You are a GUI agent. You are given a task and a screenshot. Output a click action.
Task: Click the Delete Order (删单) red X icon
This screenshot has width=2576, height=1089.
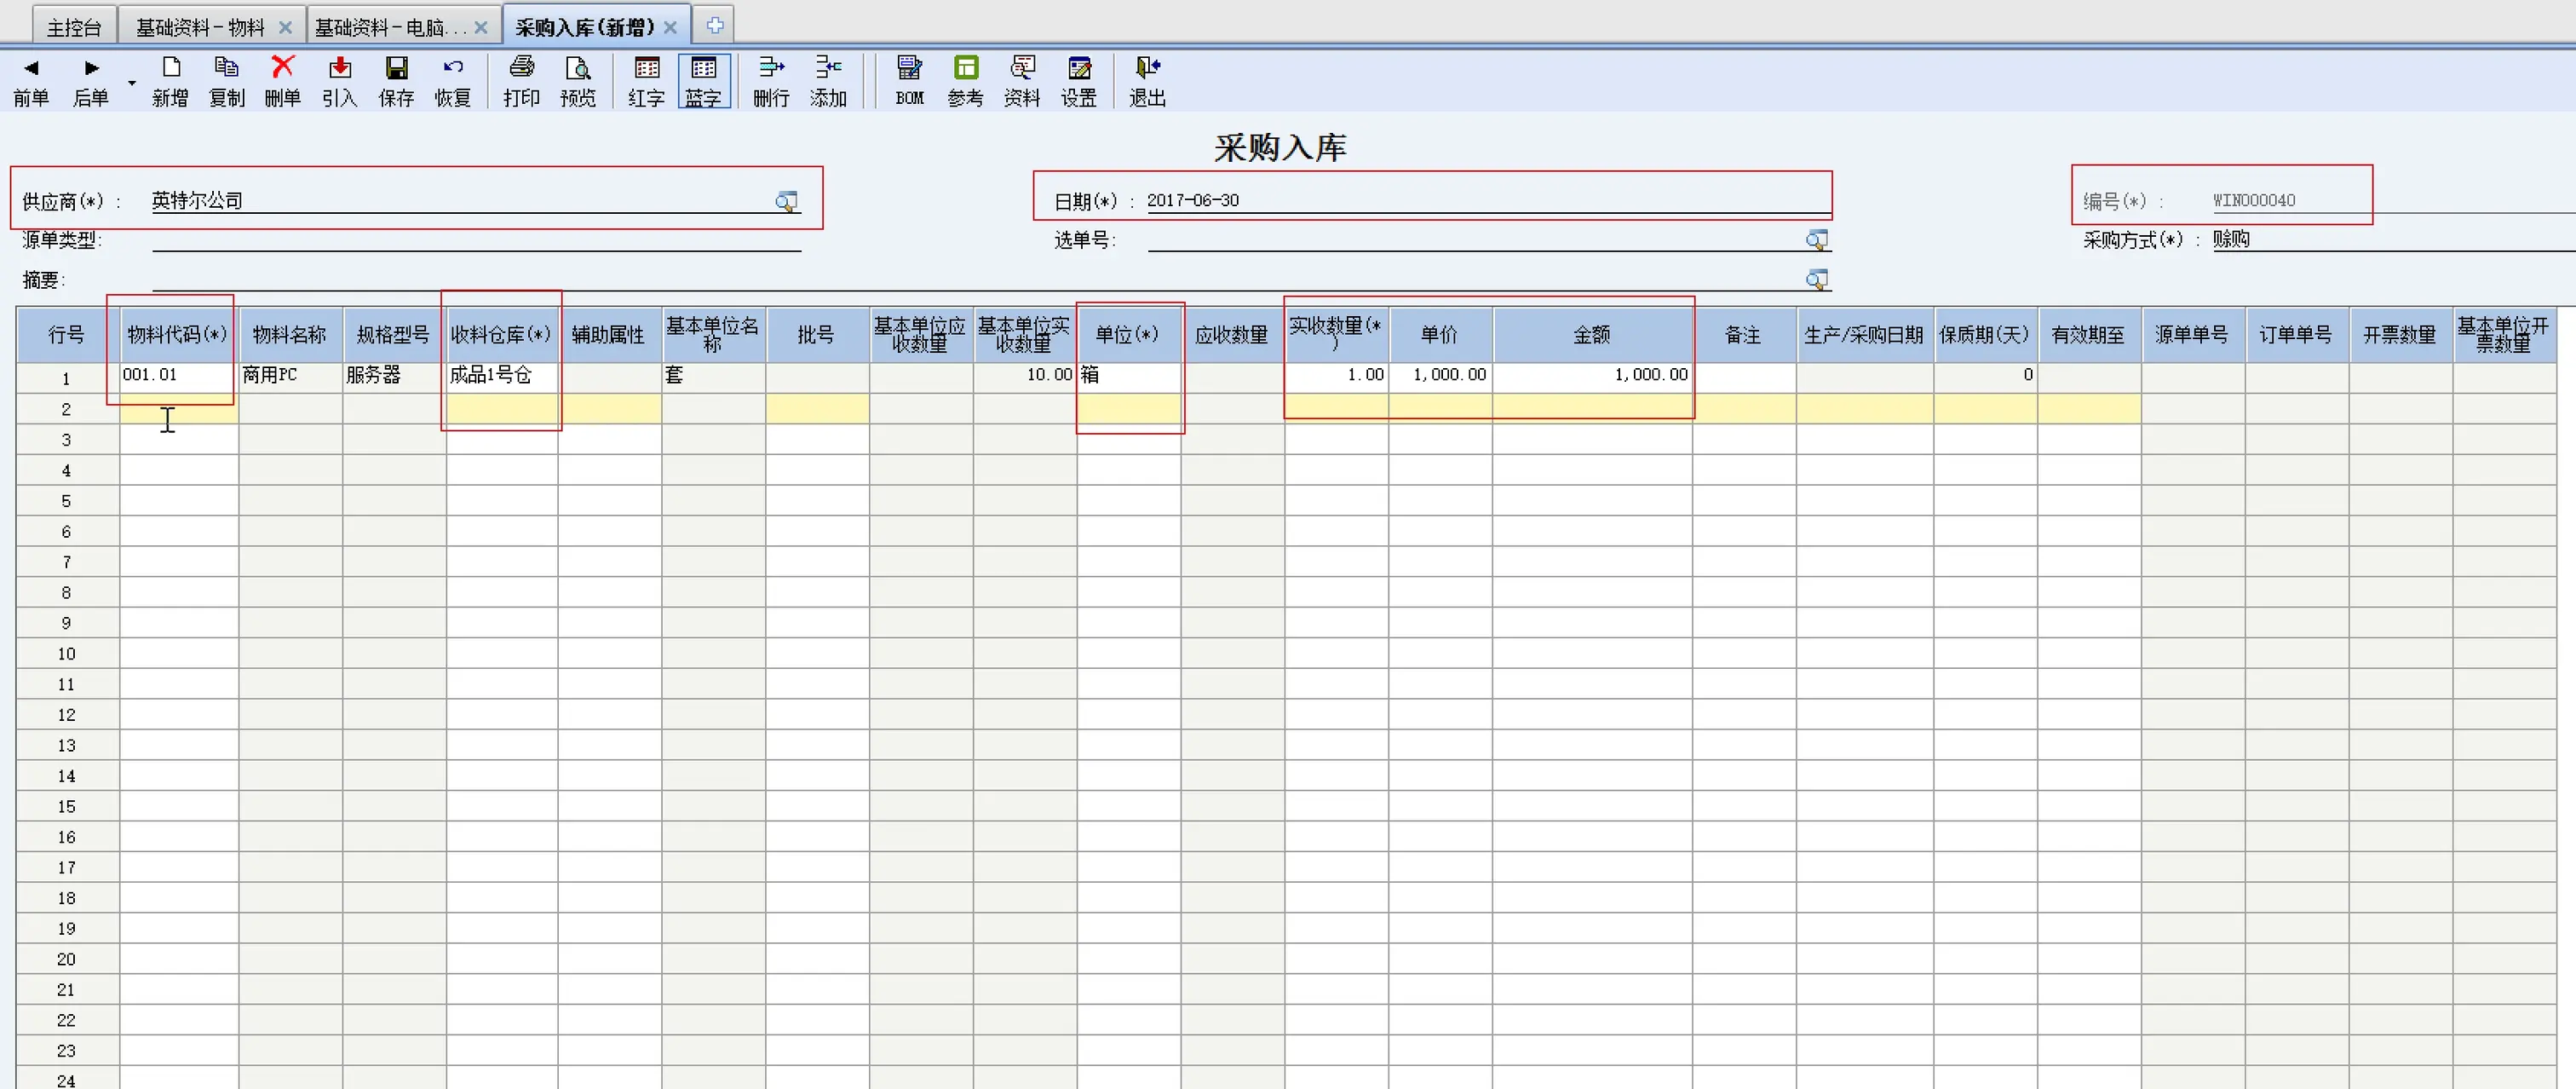click(x=283, y=69)
